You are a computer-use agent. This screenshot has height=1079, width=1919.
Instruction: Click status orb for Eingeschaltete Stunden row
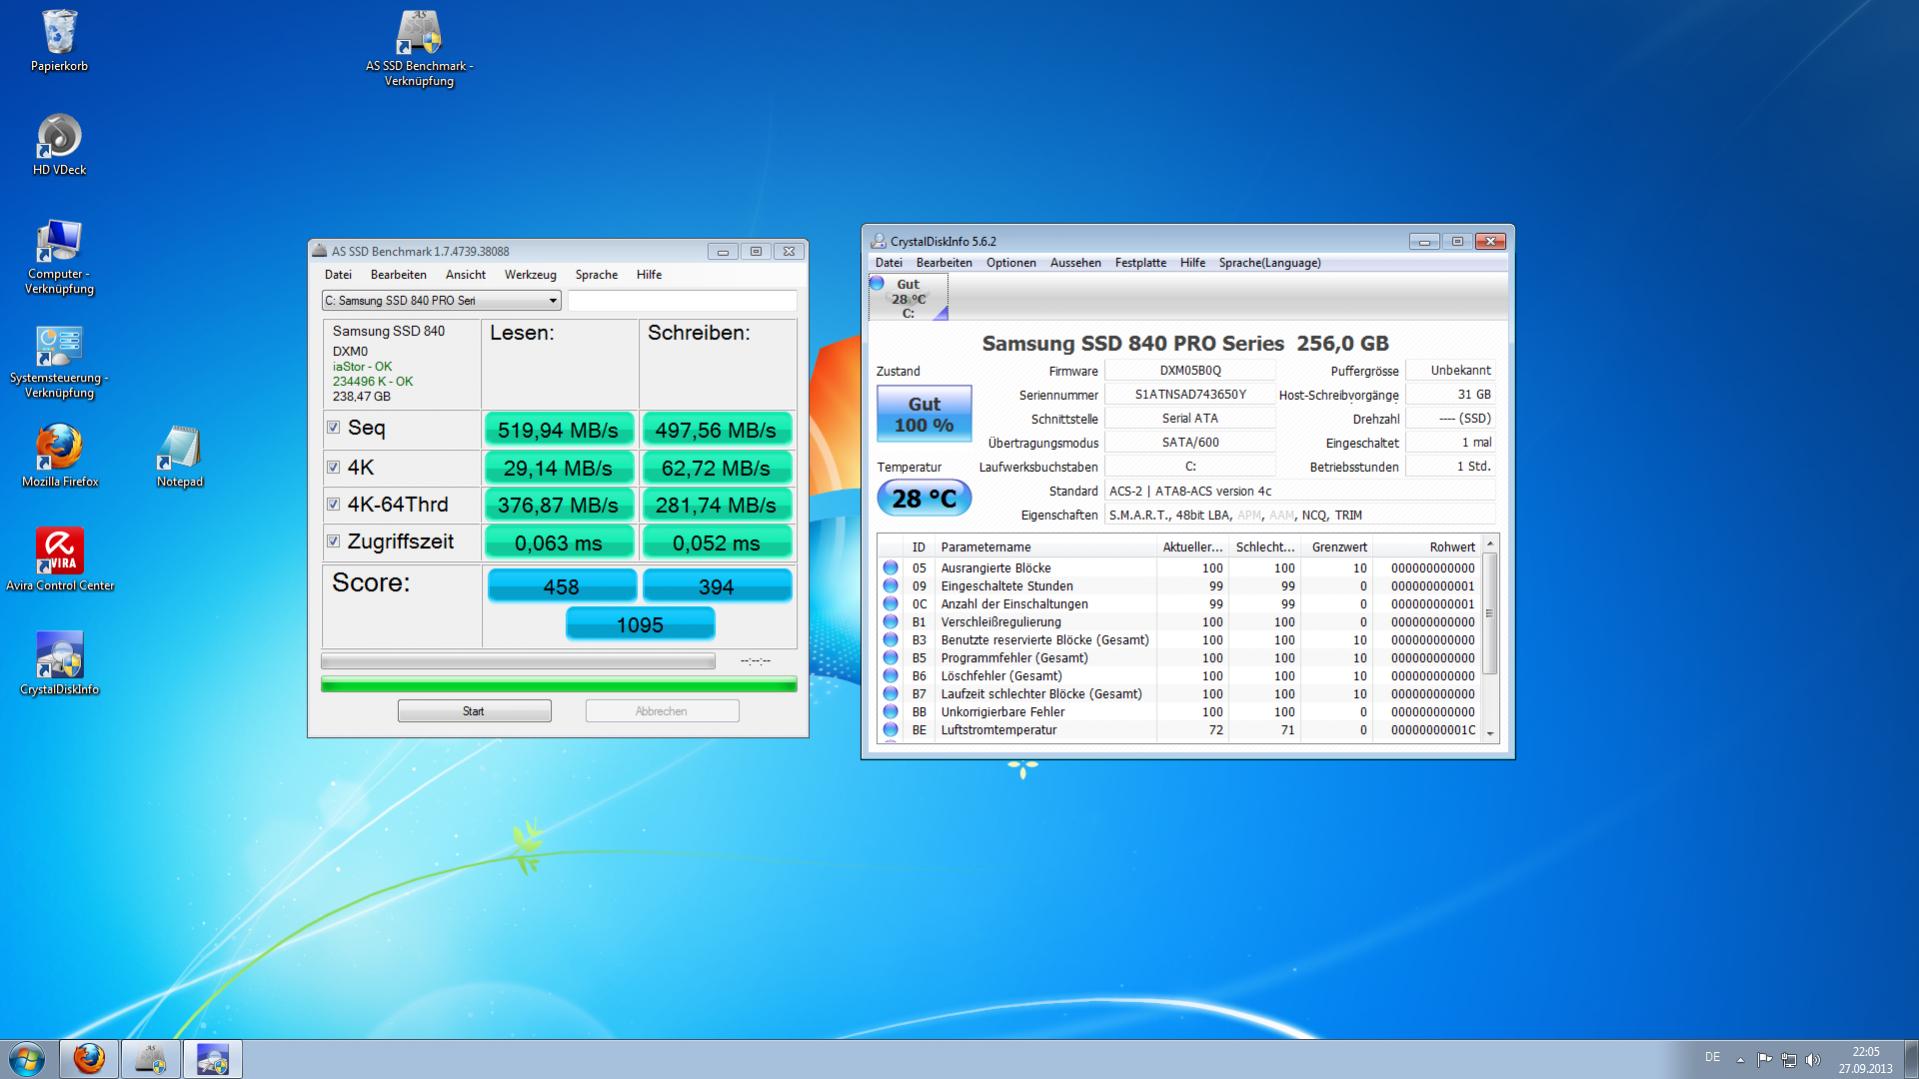point(890,586)
